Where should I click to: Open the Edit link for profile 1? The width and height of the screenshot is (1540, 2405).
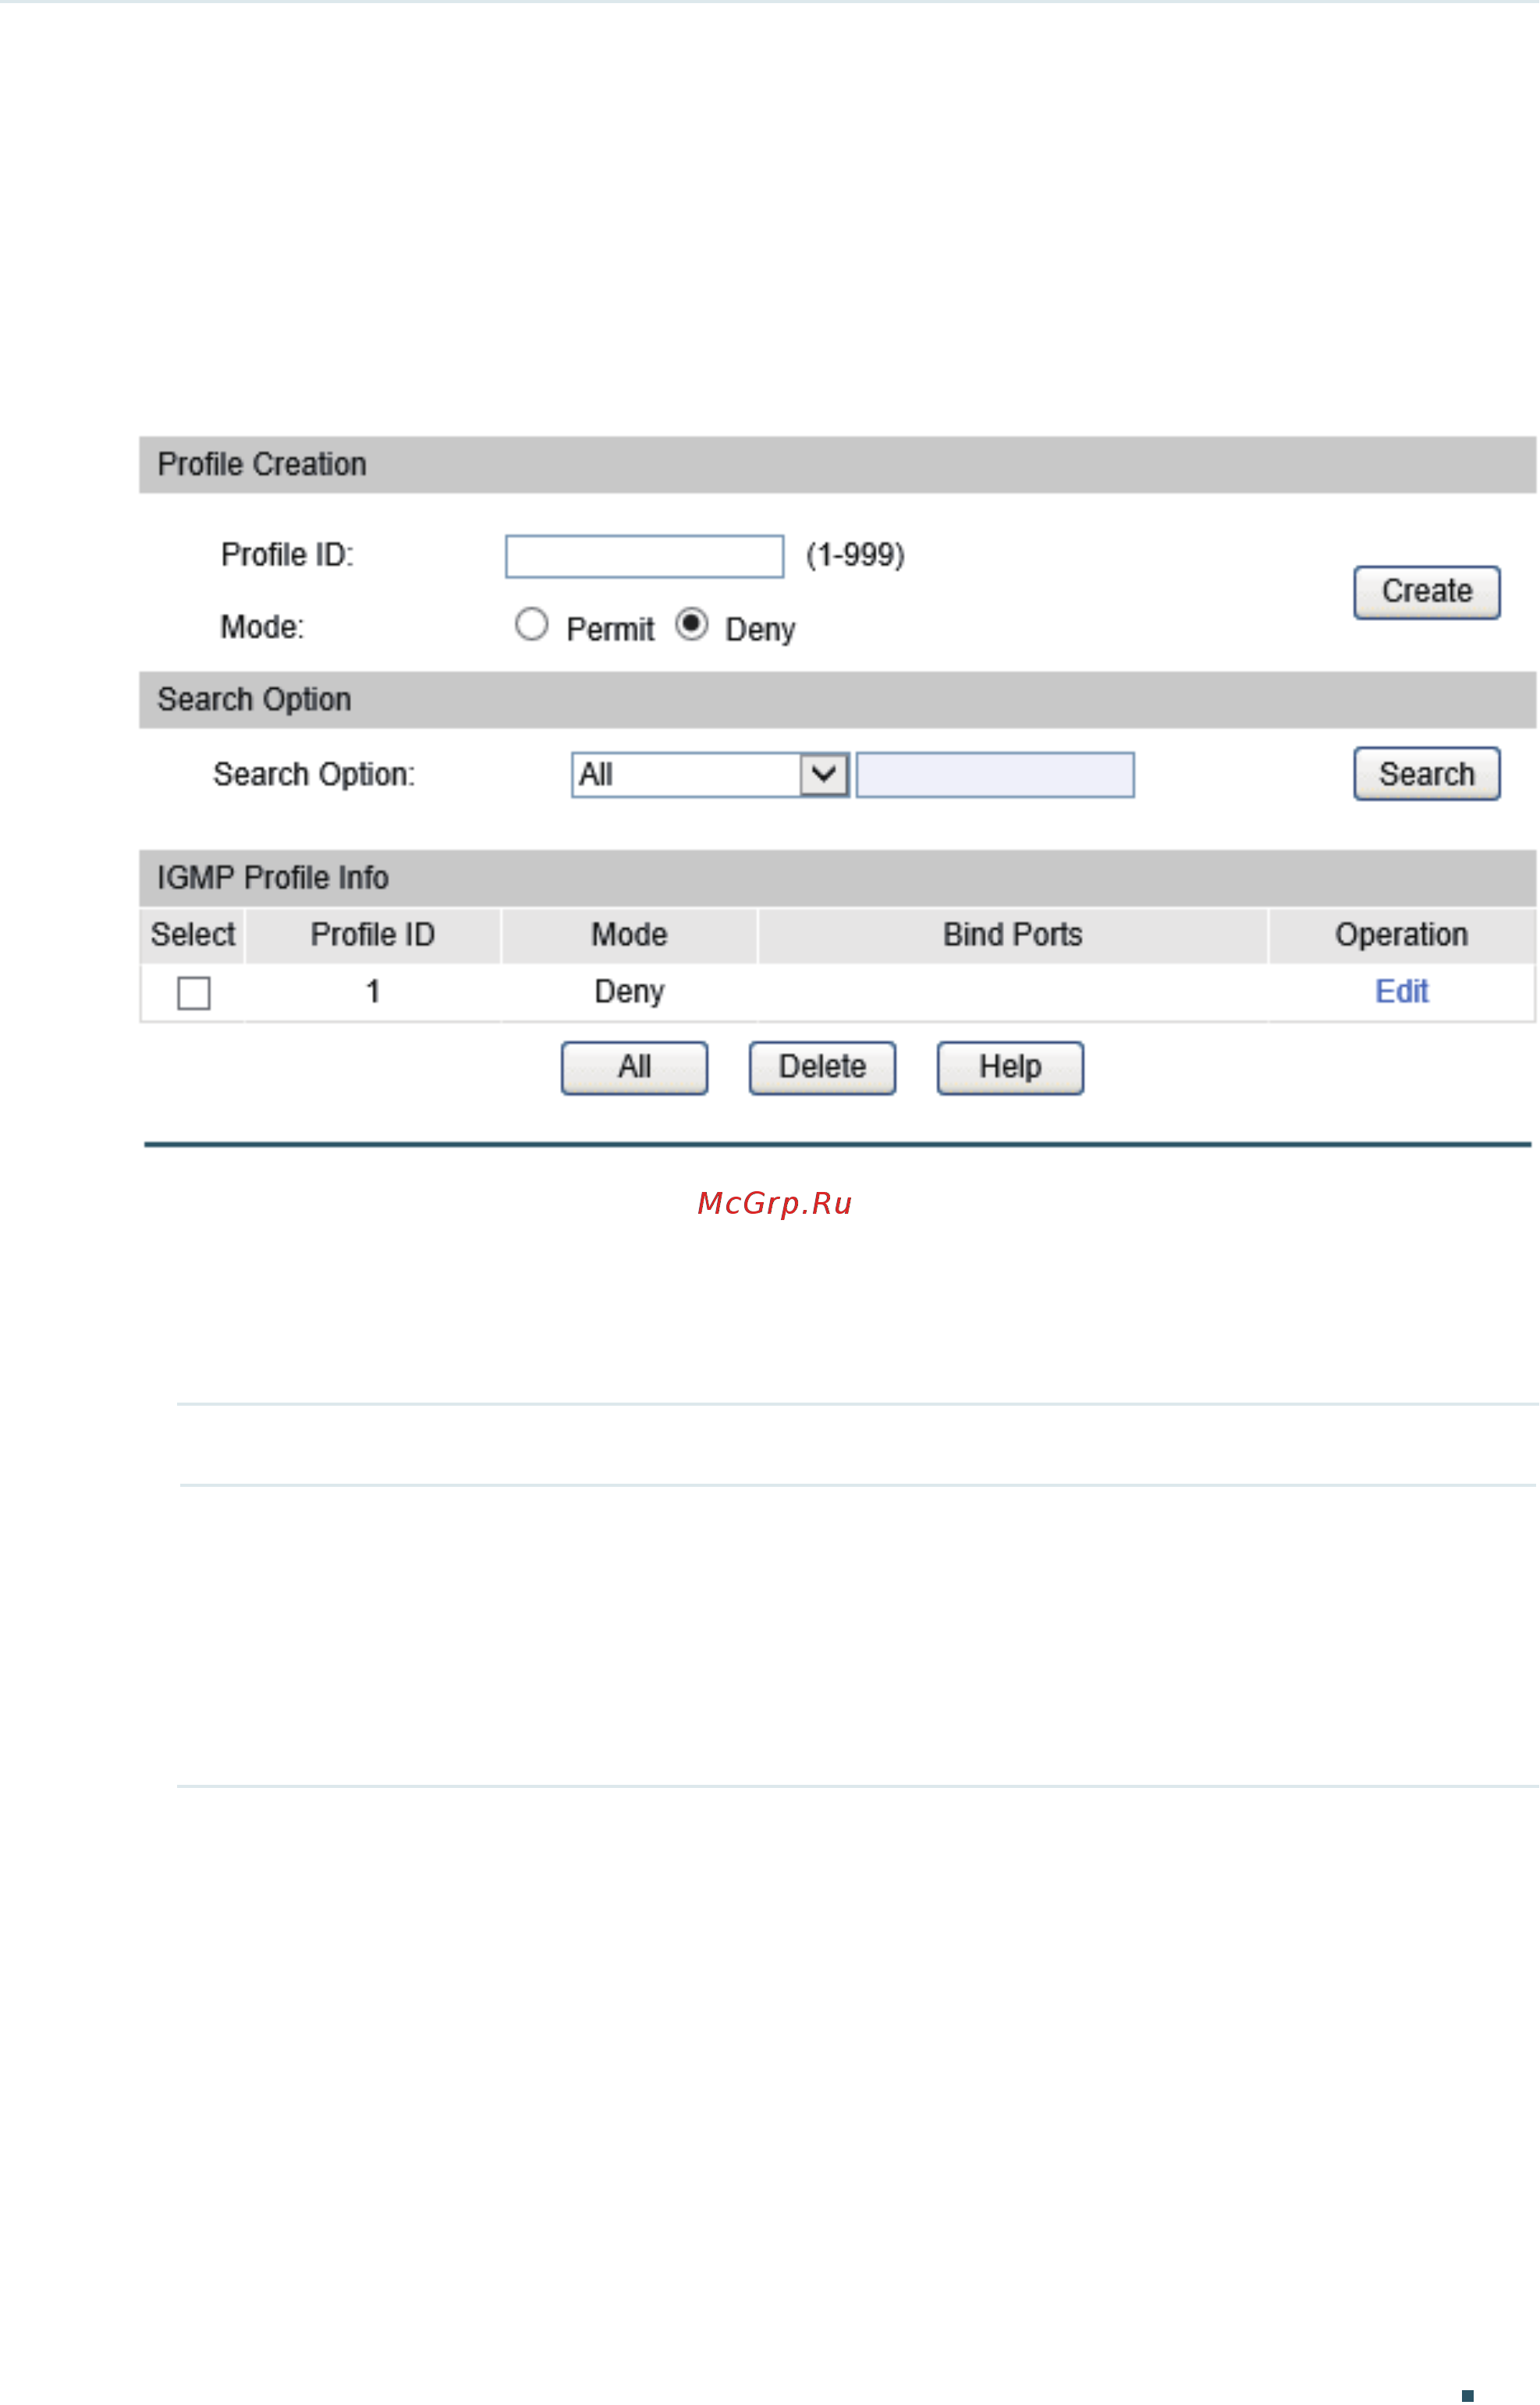(x=1402, y=992)
